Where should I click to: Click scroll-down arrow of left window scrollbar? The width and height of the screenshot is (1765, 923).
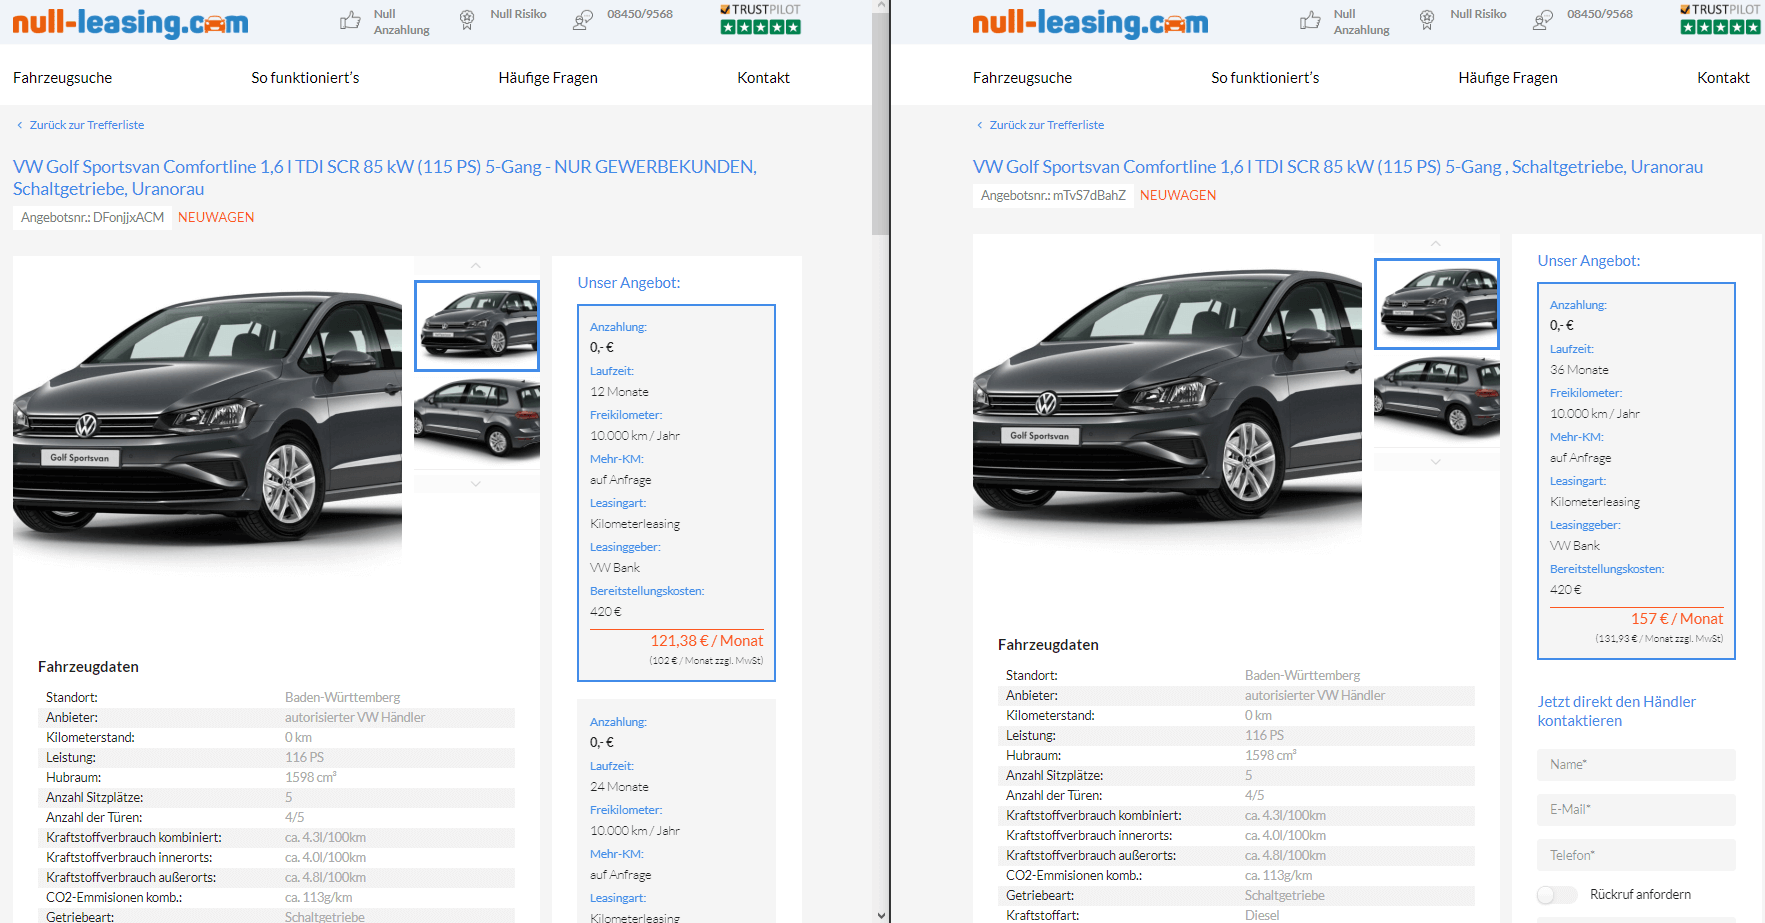click(880, 915)
